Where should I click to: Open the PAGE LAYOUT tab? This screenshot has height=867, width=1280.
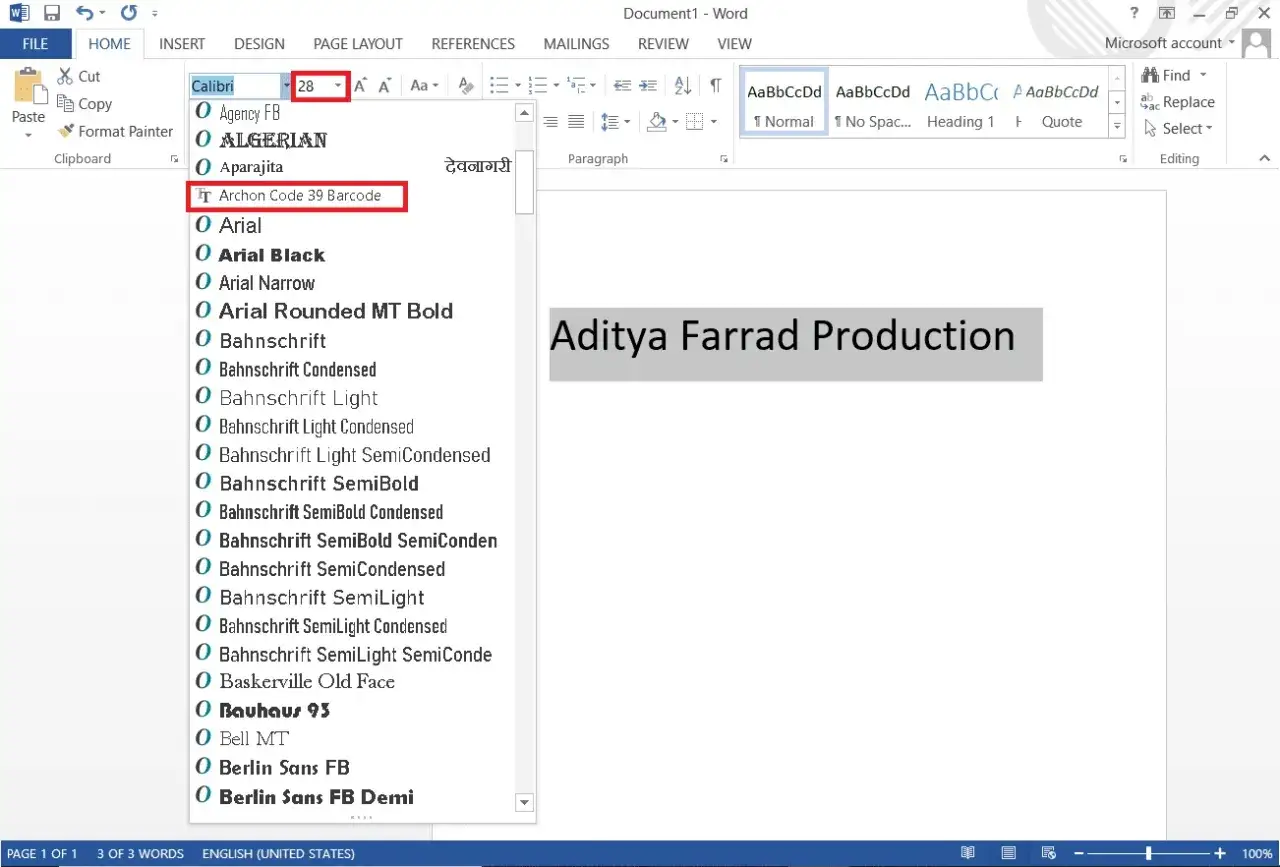[x=357, y=44]
